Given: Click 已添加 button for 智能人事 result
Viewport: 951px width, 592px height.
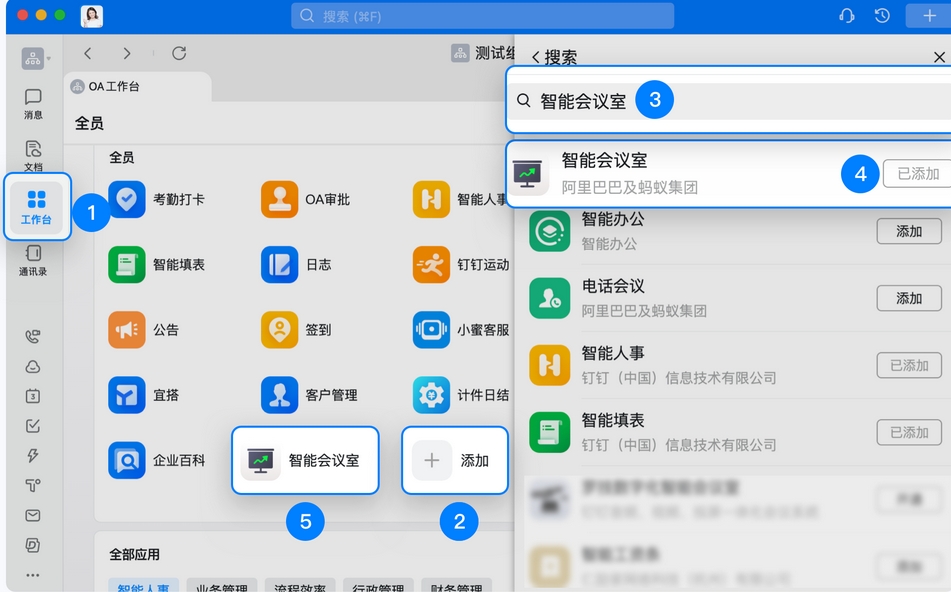Looking at the screenshot, I should [x=909, y=365].
